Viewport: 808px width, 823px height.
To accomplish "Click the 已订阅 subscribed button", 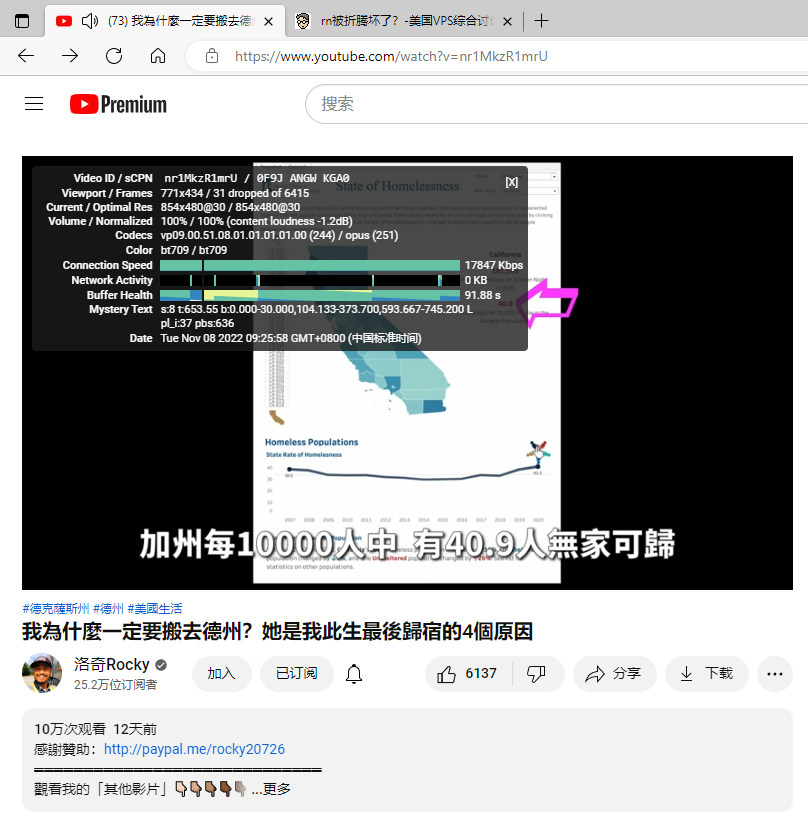I will (x=297, y=673).
